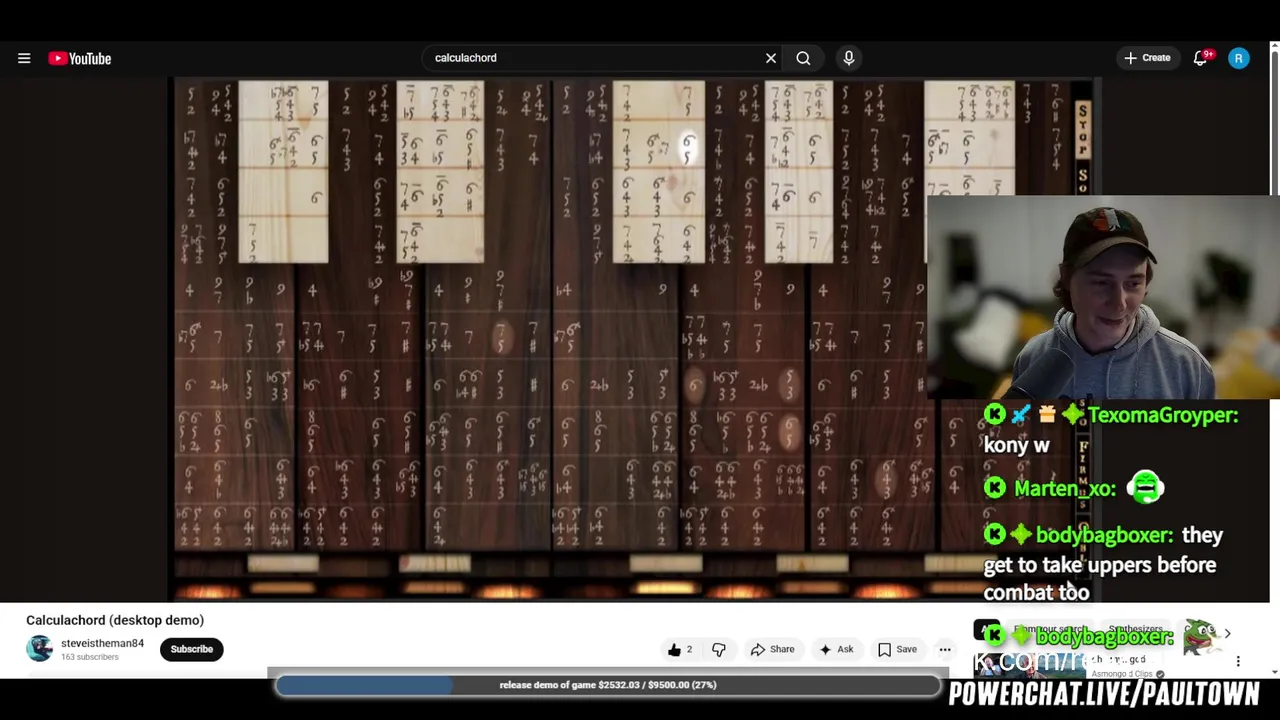
Task: Open the Ask AI button
Action: [x=835, y=649]
